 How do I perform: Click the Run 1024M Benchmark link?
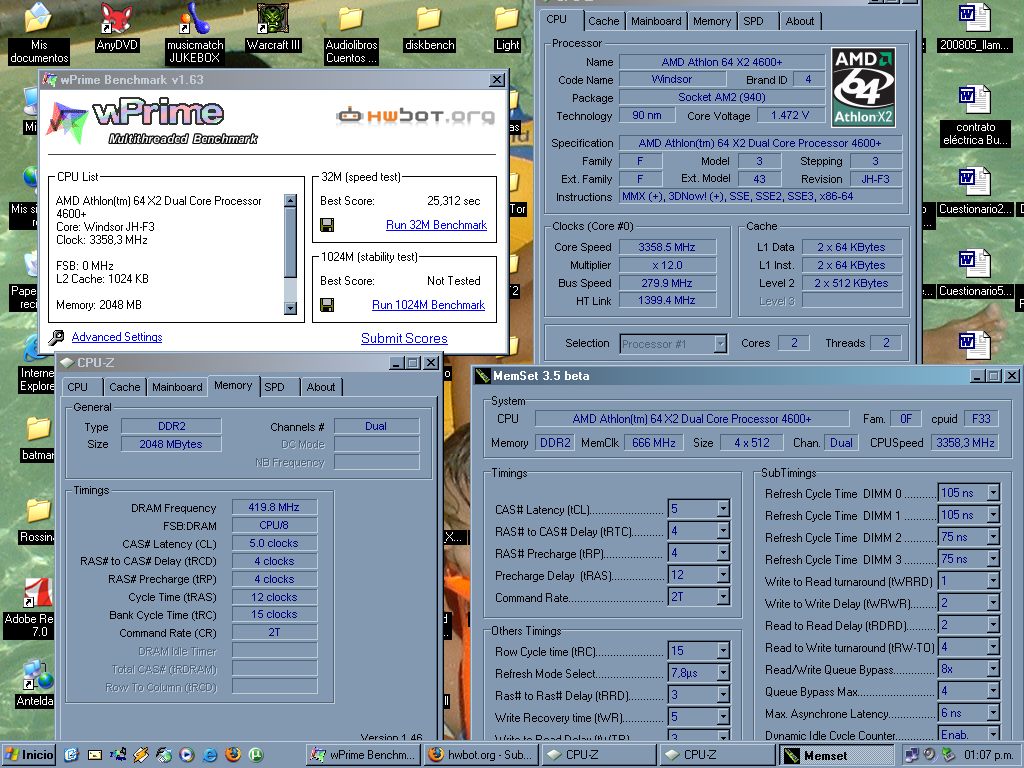[428, 305]
